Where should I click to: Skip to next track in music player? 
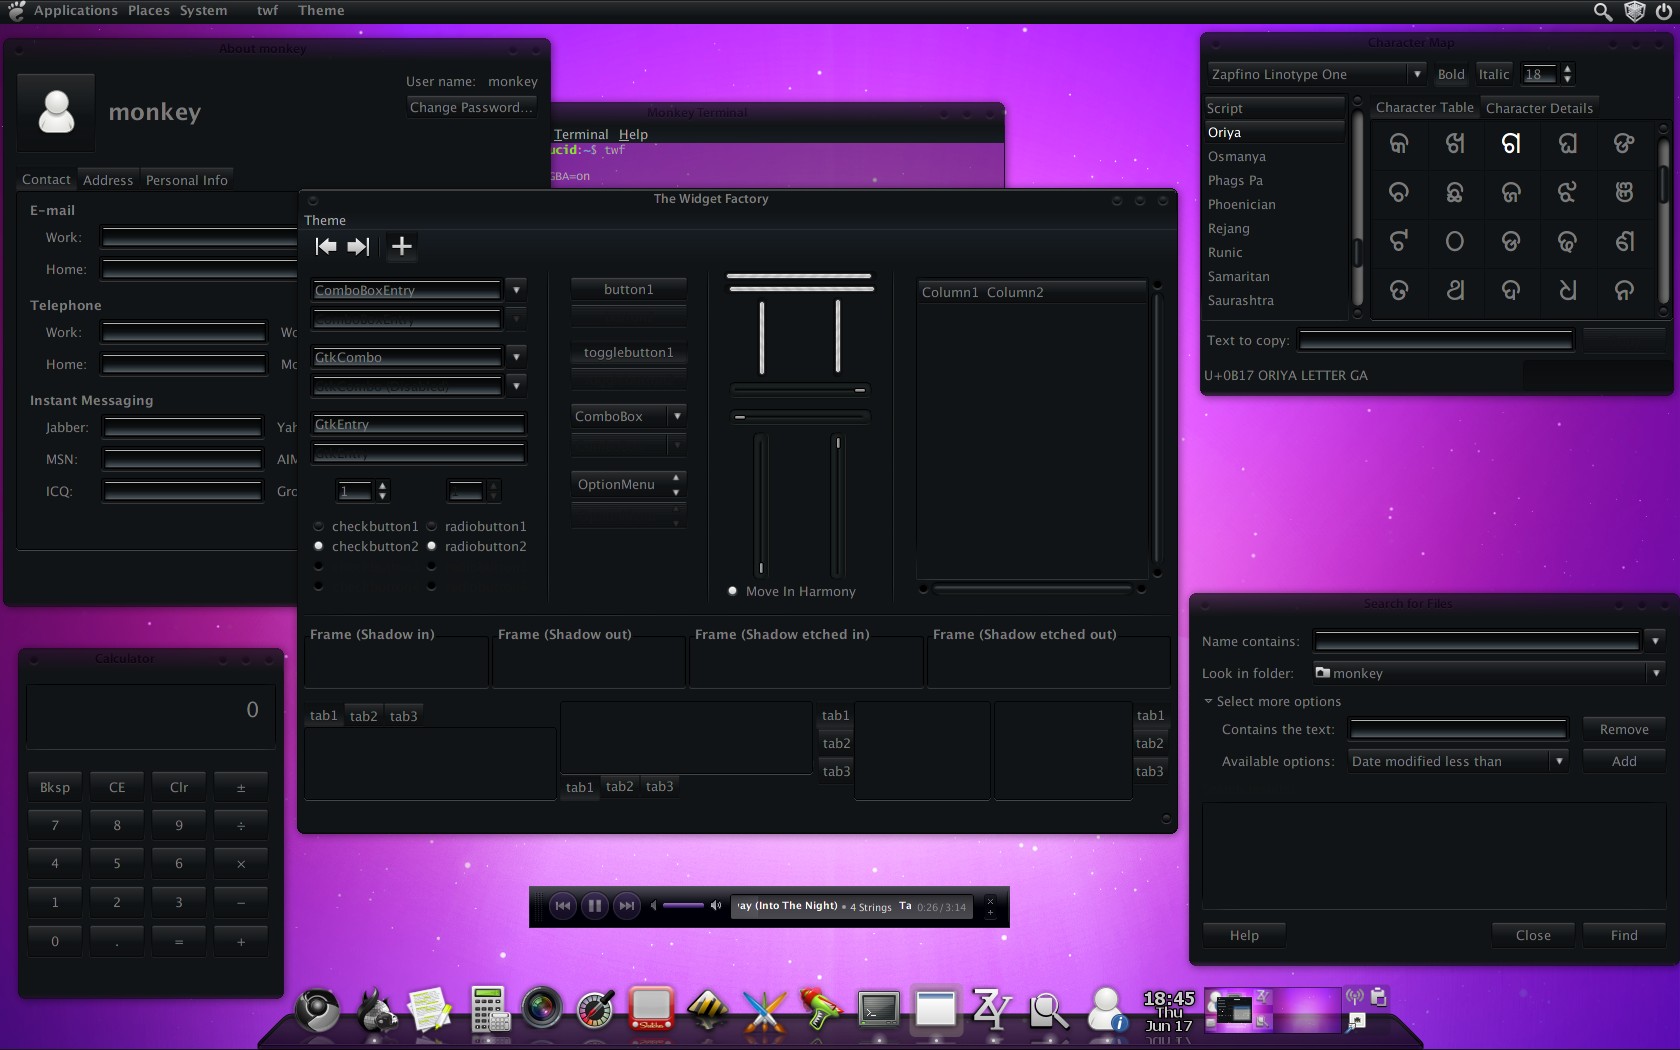click(x=626, y=906)
